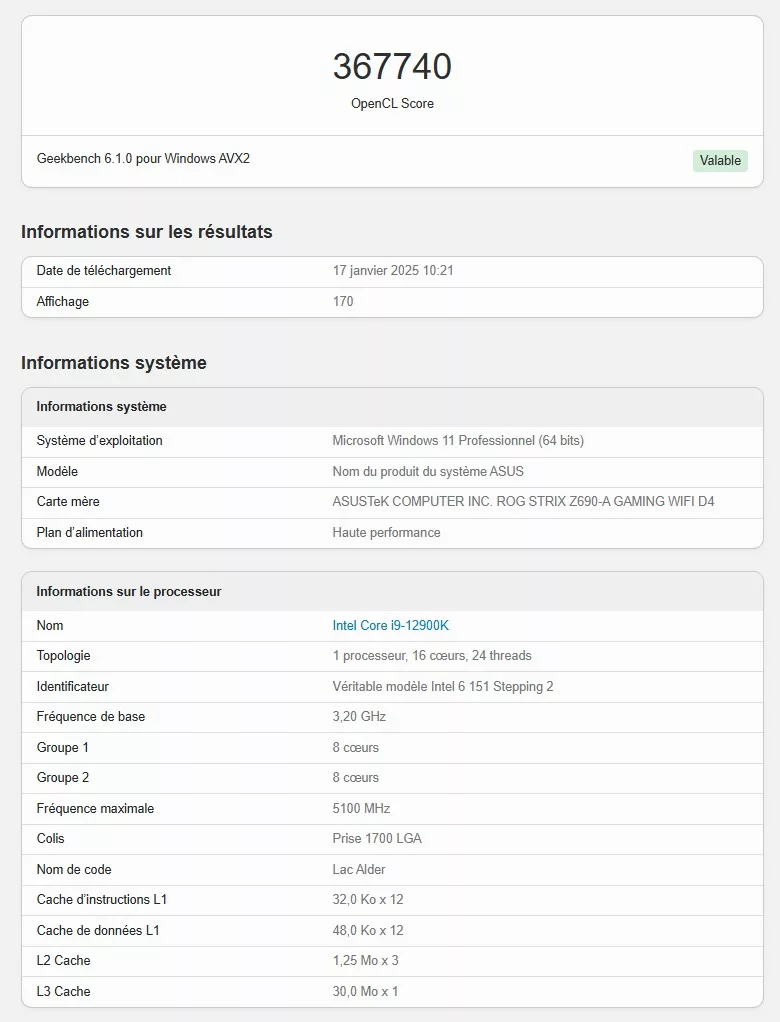The image size is (780, 1022).
Task: Click the Colis label
Action: pyautogui.click(x=51, y=838)
